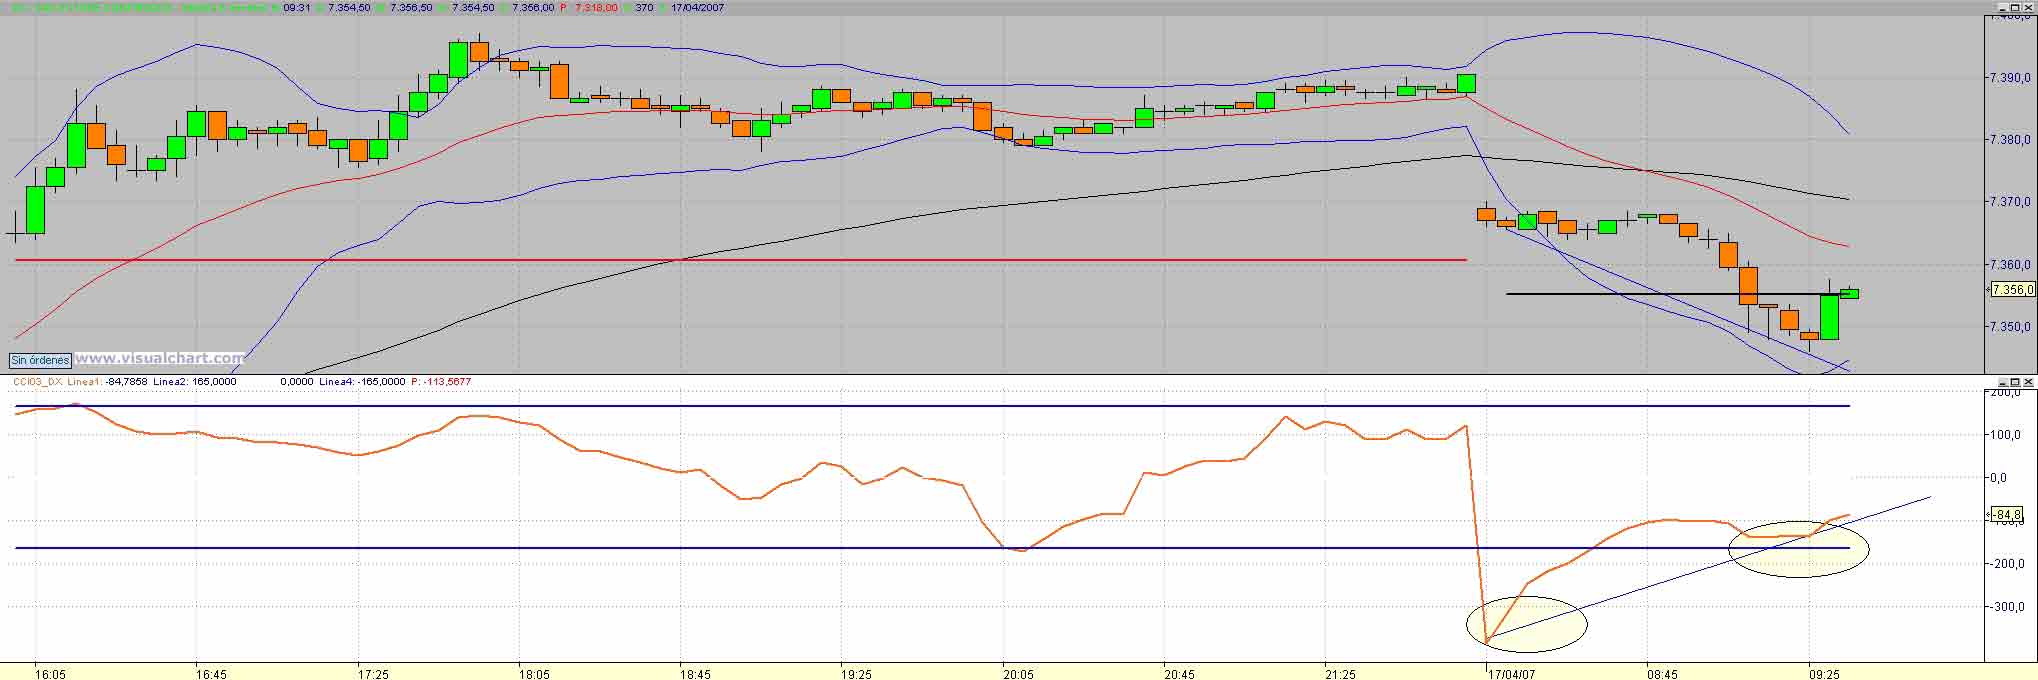Click time axis label 16:45
2038x680 pixels.
tap(211, 674)
